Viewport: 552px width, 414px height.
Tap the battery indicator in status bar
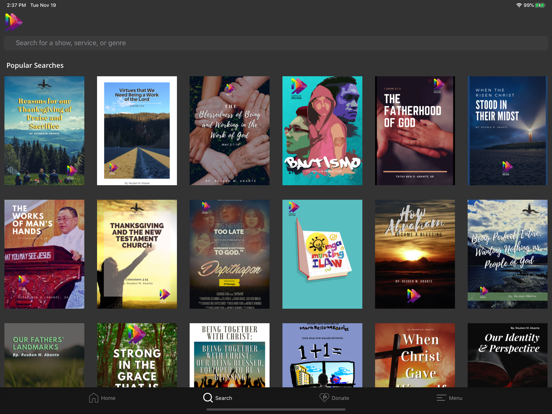[x=540, y=5]
